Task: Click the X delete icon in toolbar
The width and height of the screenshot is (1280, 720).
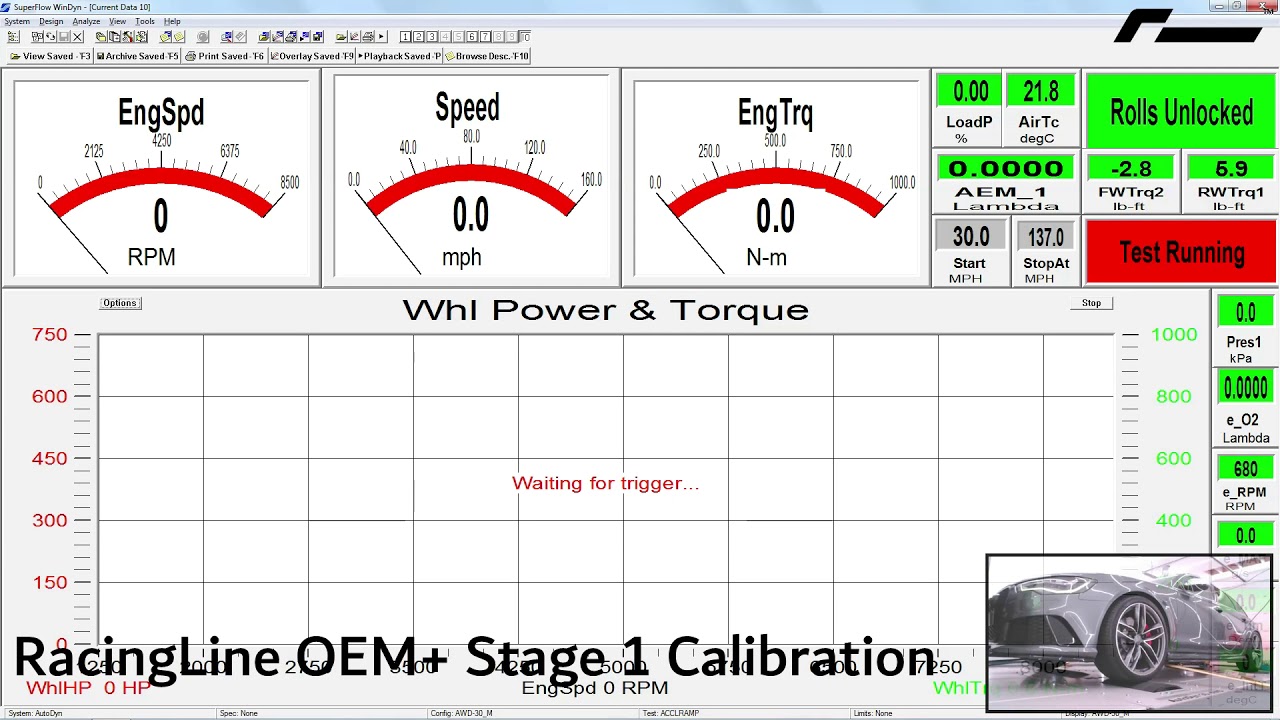Action: (x=78, y=37)
